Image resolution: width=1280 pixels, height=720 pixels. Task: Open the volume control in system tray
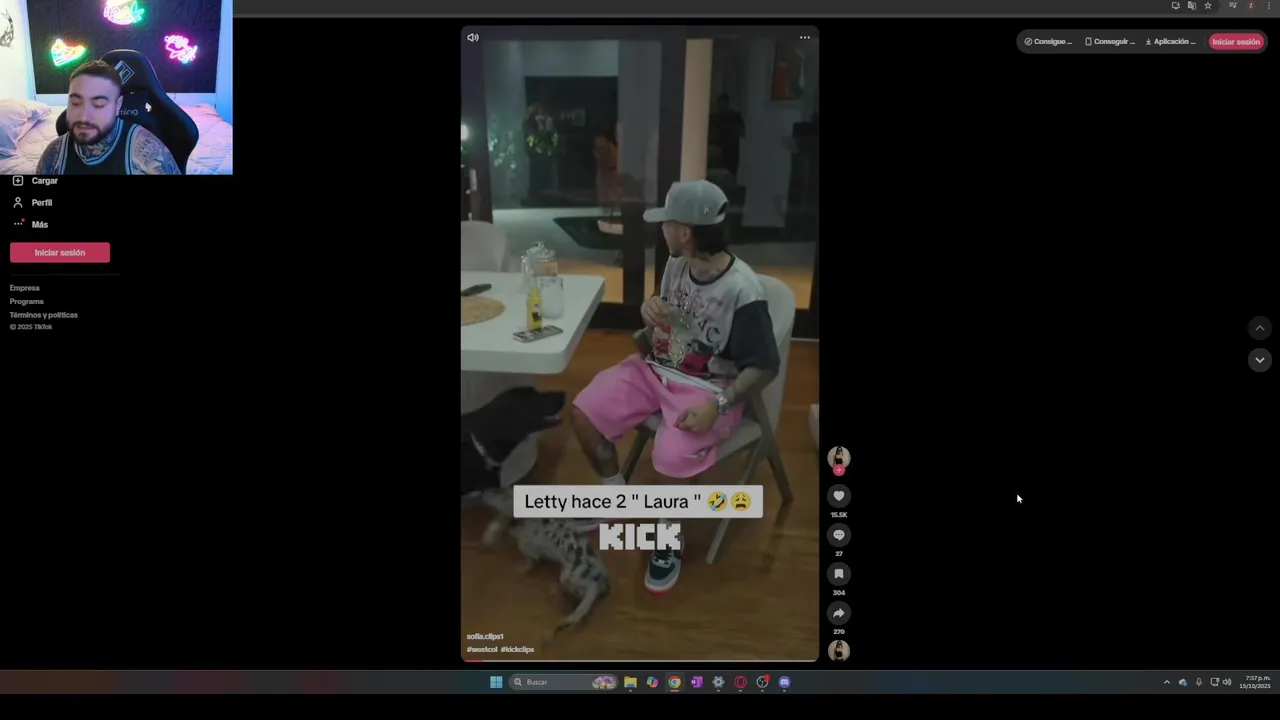1227,682
